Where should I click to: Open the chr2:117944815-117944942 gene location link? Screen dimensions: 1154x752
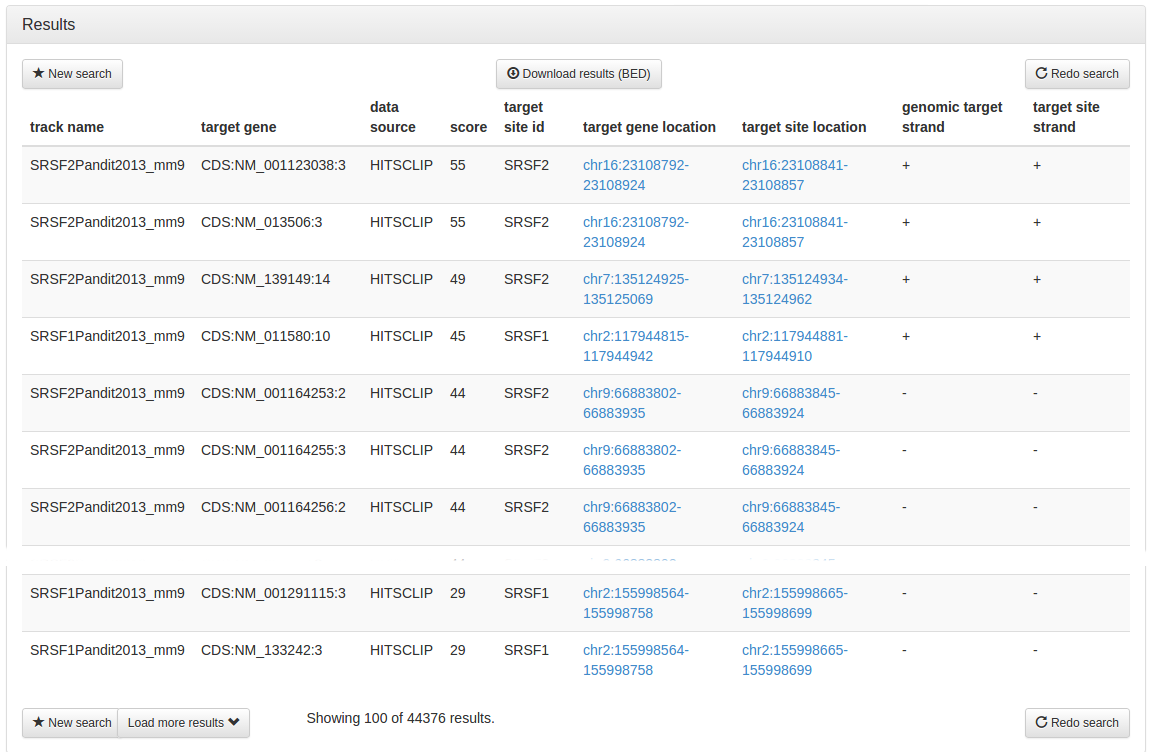tap(636, 346)
